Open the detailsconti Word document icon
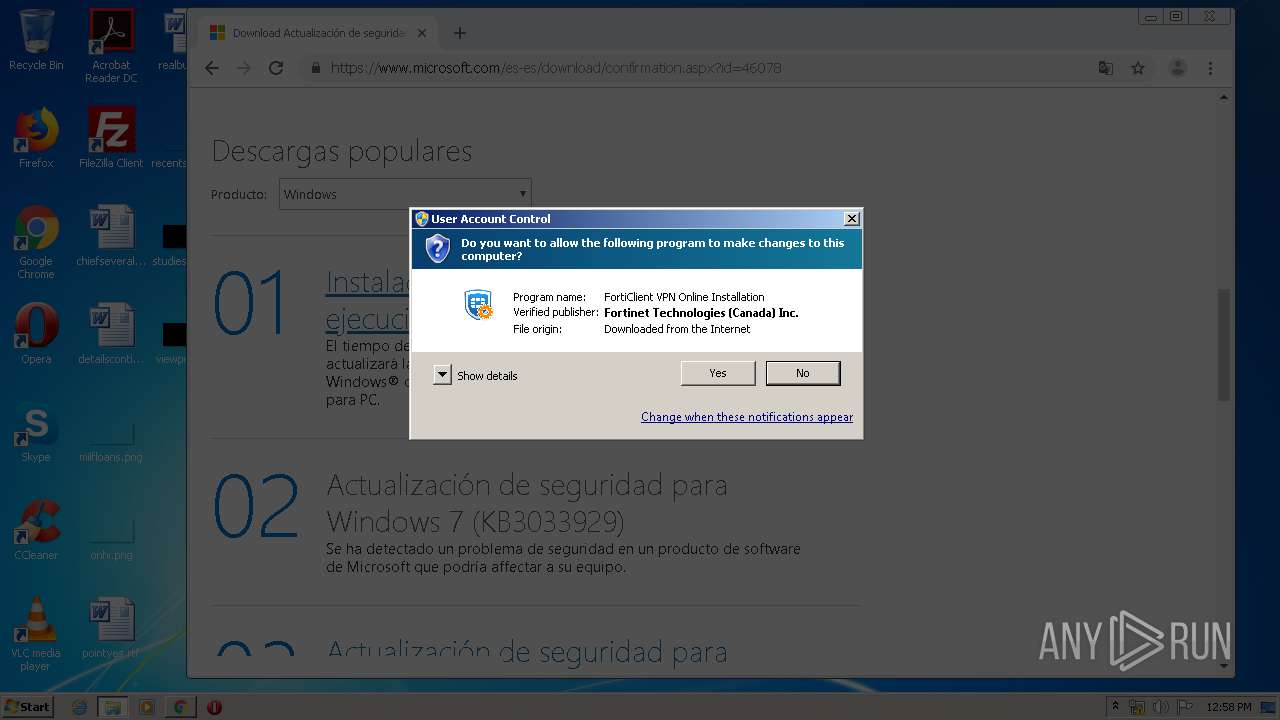 pyautogui.click(x=111, y=334)
